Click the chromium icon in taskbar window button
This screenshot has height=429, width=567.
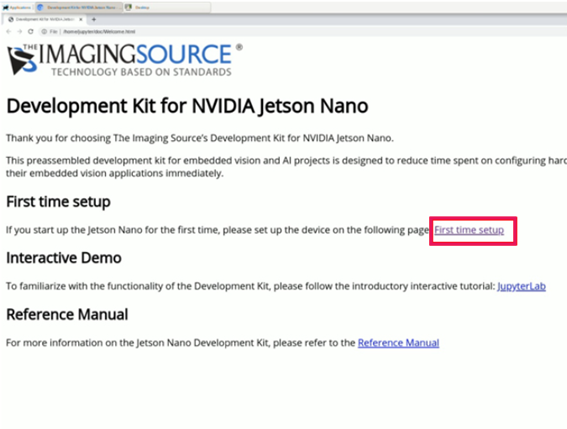40,7
